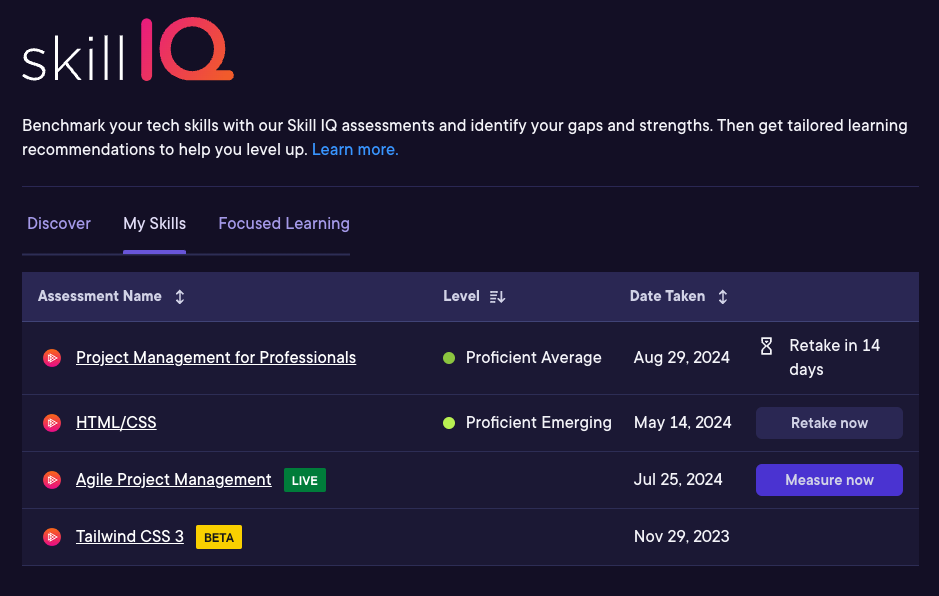Image resolution: width=939 pixels, height=596 pixels.
Task: Open the HTML/CSS assessment link
Action: (x=116, y=422)
